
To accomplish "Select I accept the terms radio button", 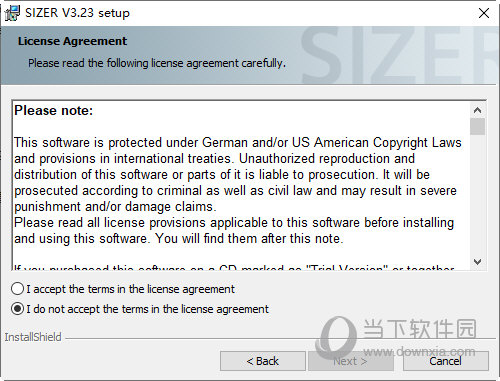I will click(17, 289).
